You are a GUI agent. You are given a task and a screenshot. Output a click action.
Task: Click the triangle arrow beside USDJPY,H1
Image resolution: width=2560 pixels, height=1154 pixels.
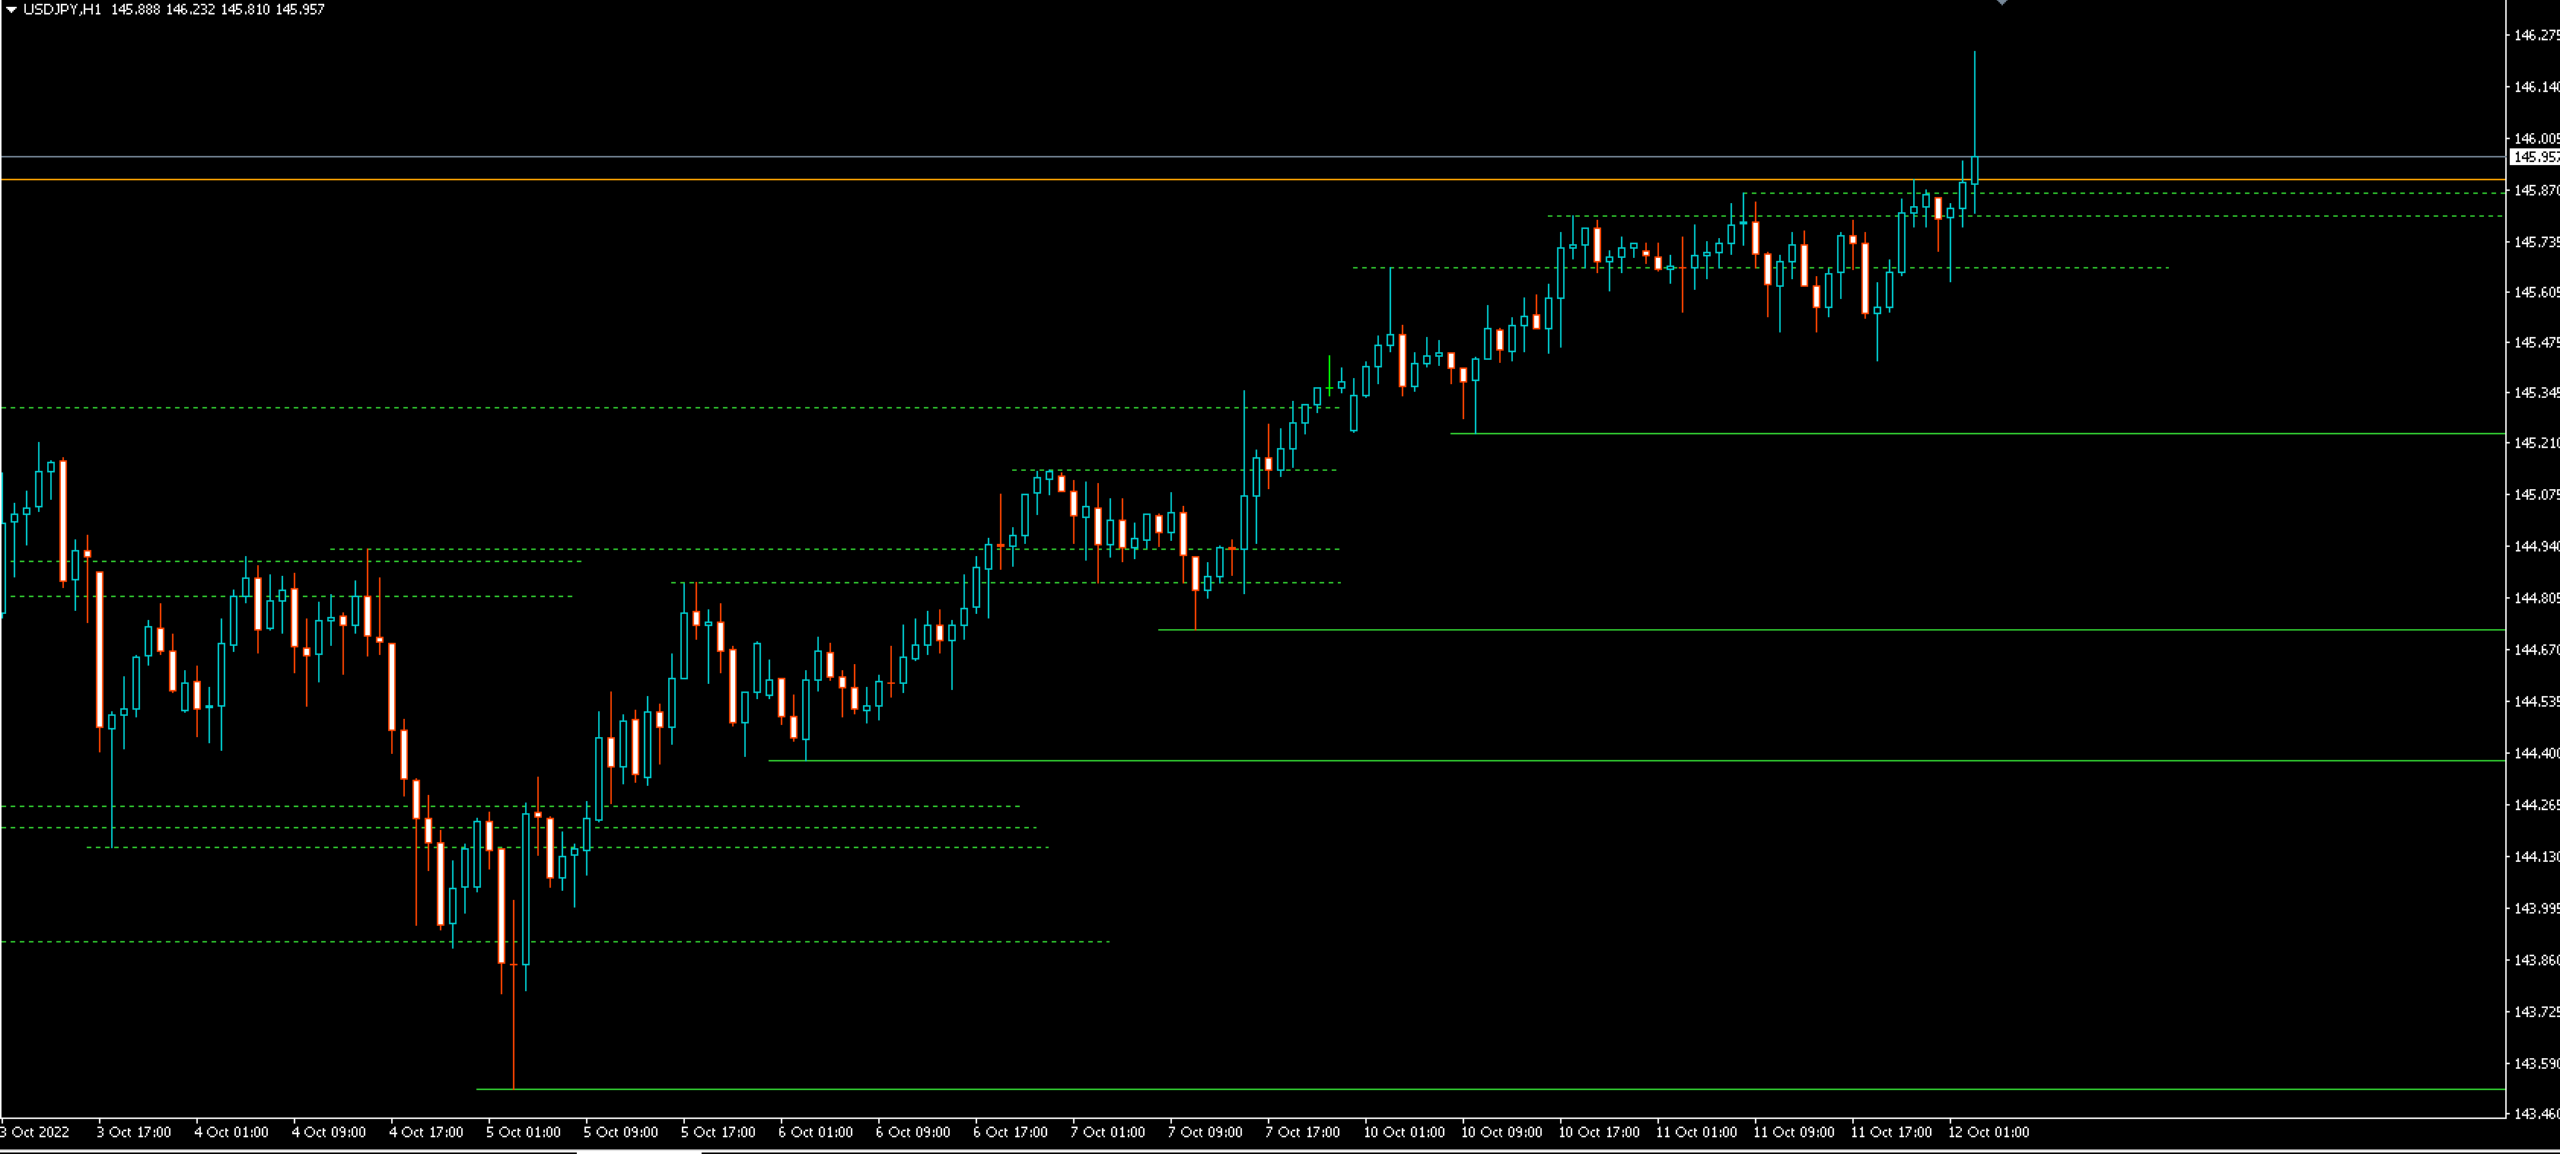click(11, 9)
